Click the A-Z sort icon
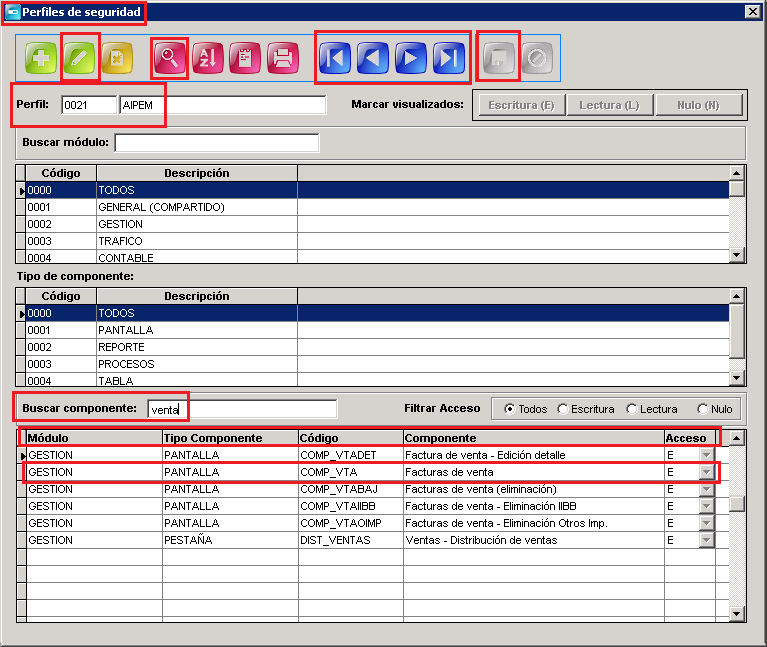This screenshot has height=647, width=767. 207,58
